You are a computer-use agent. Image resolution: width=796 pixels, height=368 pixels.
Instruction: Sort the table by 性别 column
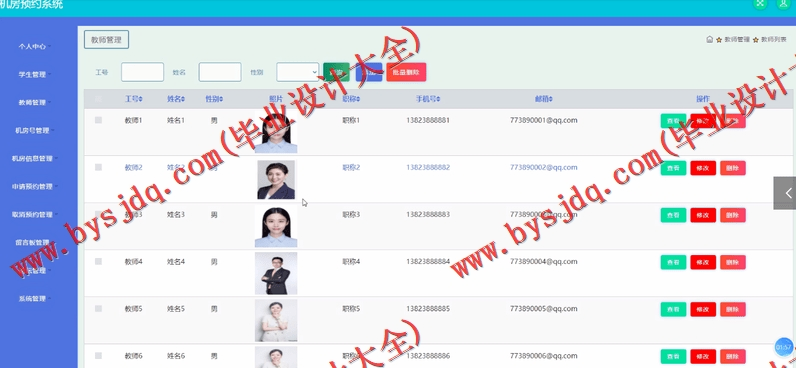[214, 98]
